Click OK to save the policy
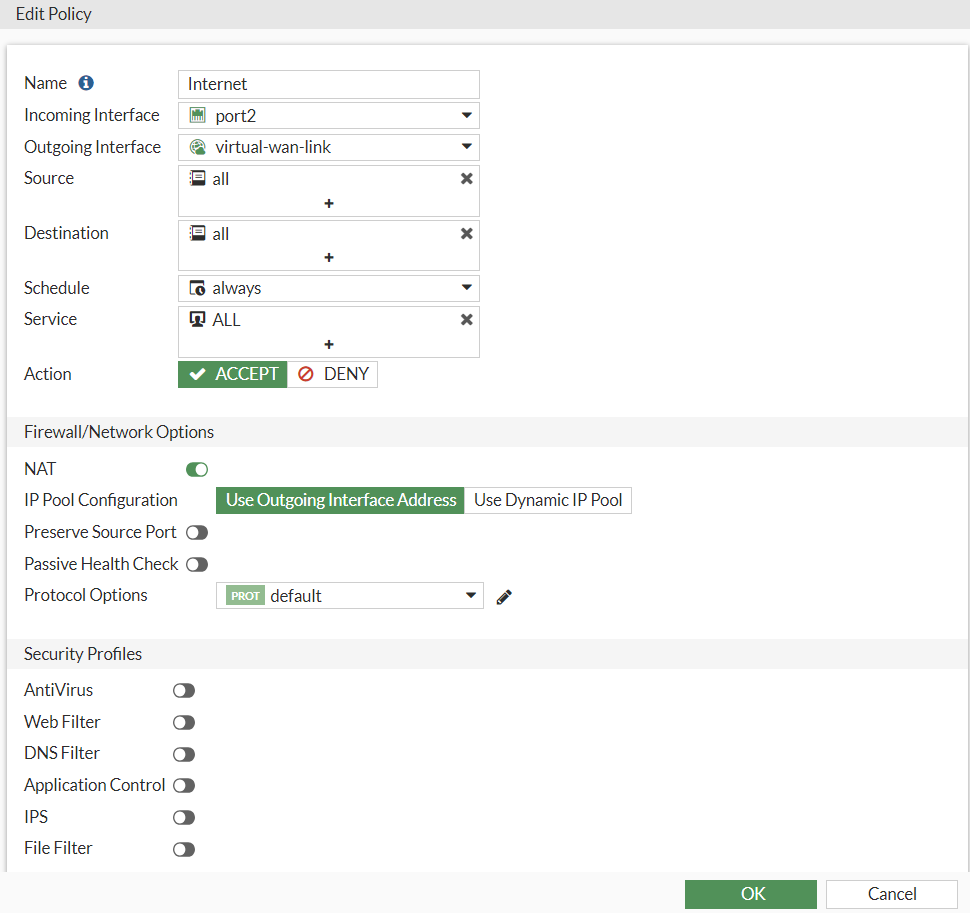970x913 pixels. (x=751, y=894)
